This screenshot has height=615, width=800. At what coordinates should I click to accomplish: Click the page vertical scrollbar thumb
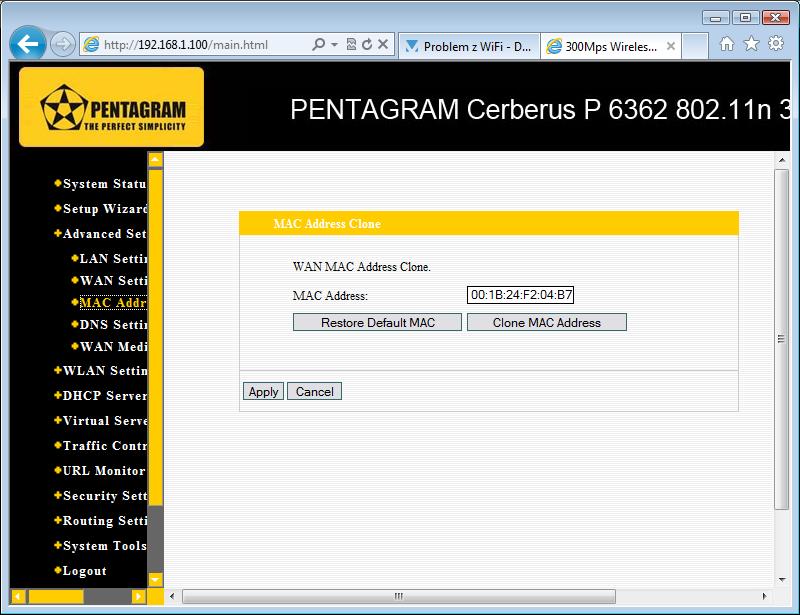782,339
